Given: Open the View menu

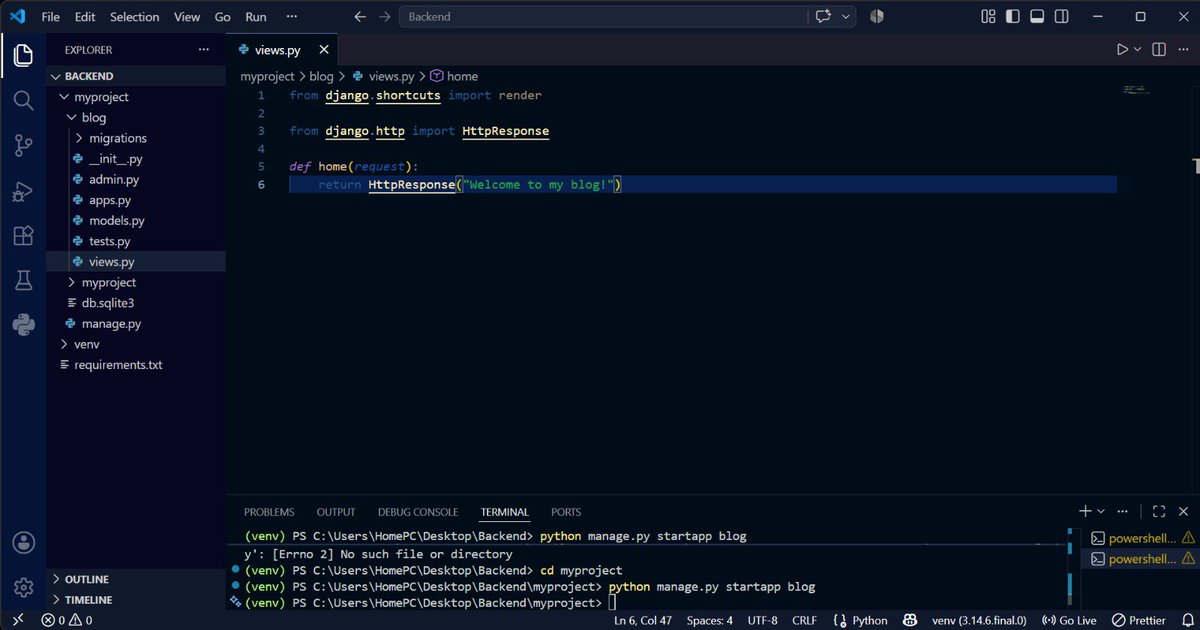Looking at the screenshot, I should [187, 17].
